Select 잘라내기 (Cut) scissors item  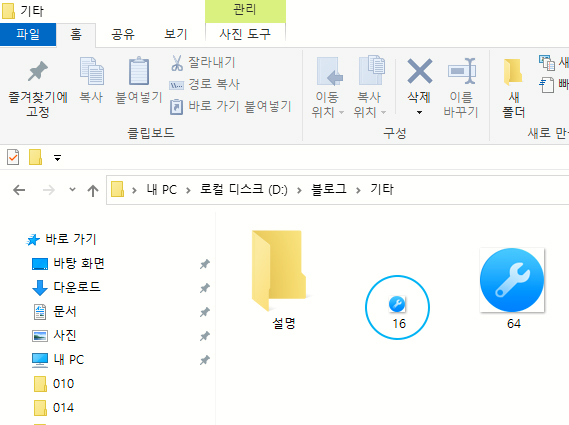pyautogui.click(x=203, y=62)
